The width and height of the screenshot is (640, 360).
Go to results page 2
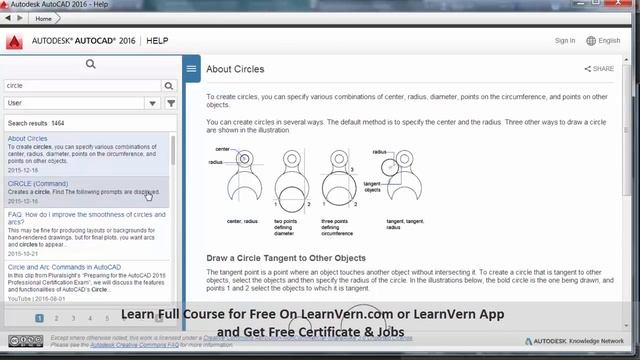pos(56,318)
